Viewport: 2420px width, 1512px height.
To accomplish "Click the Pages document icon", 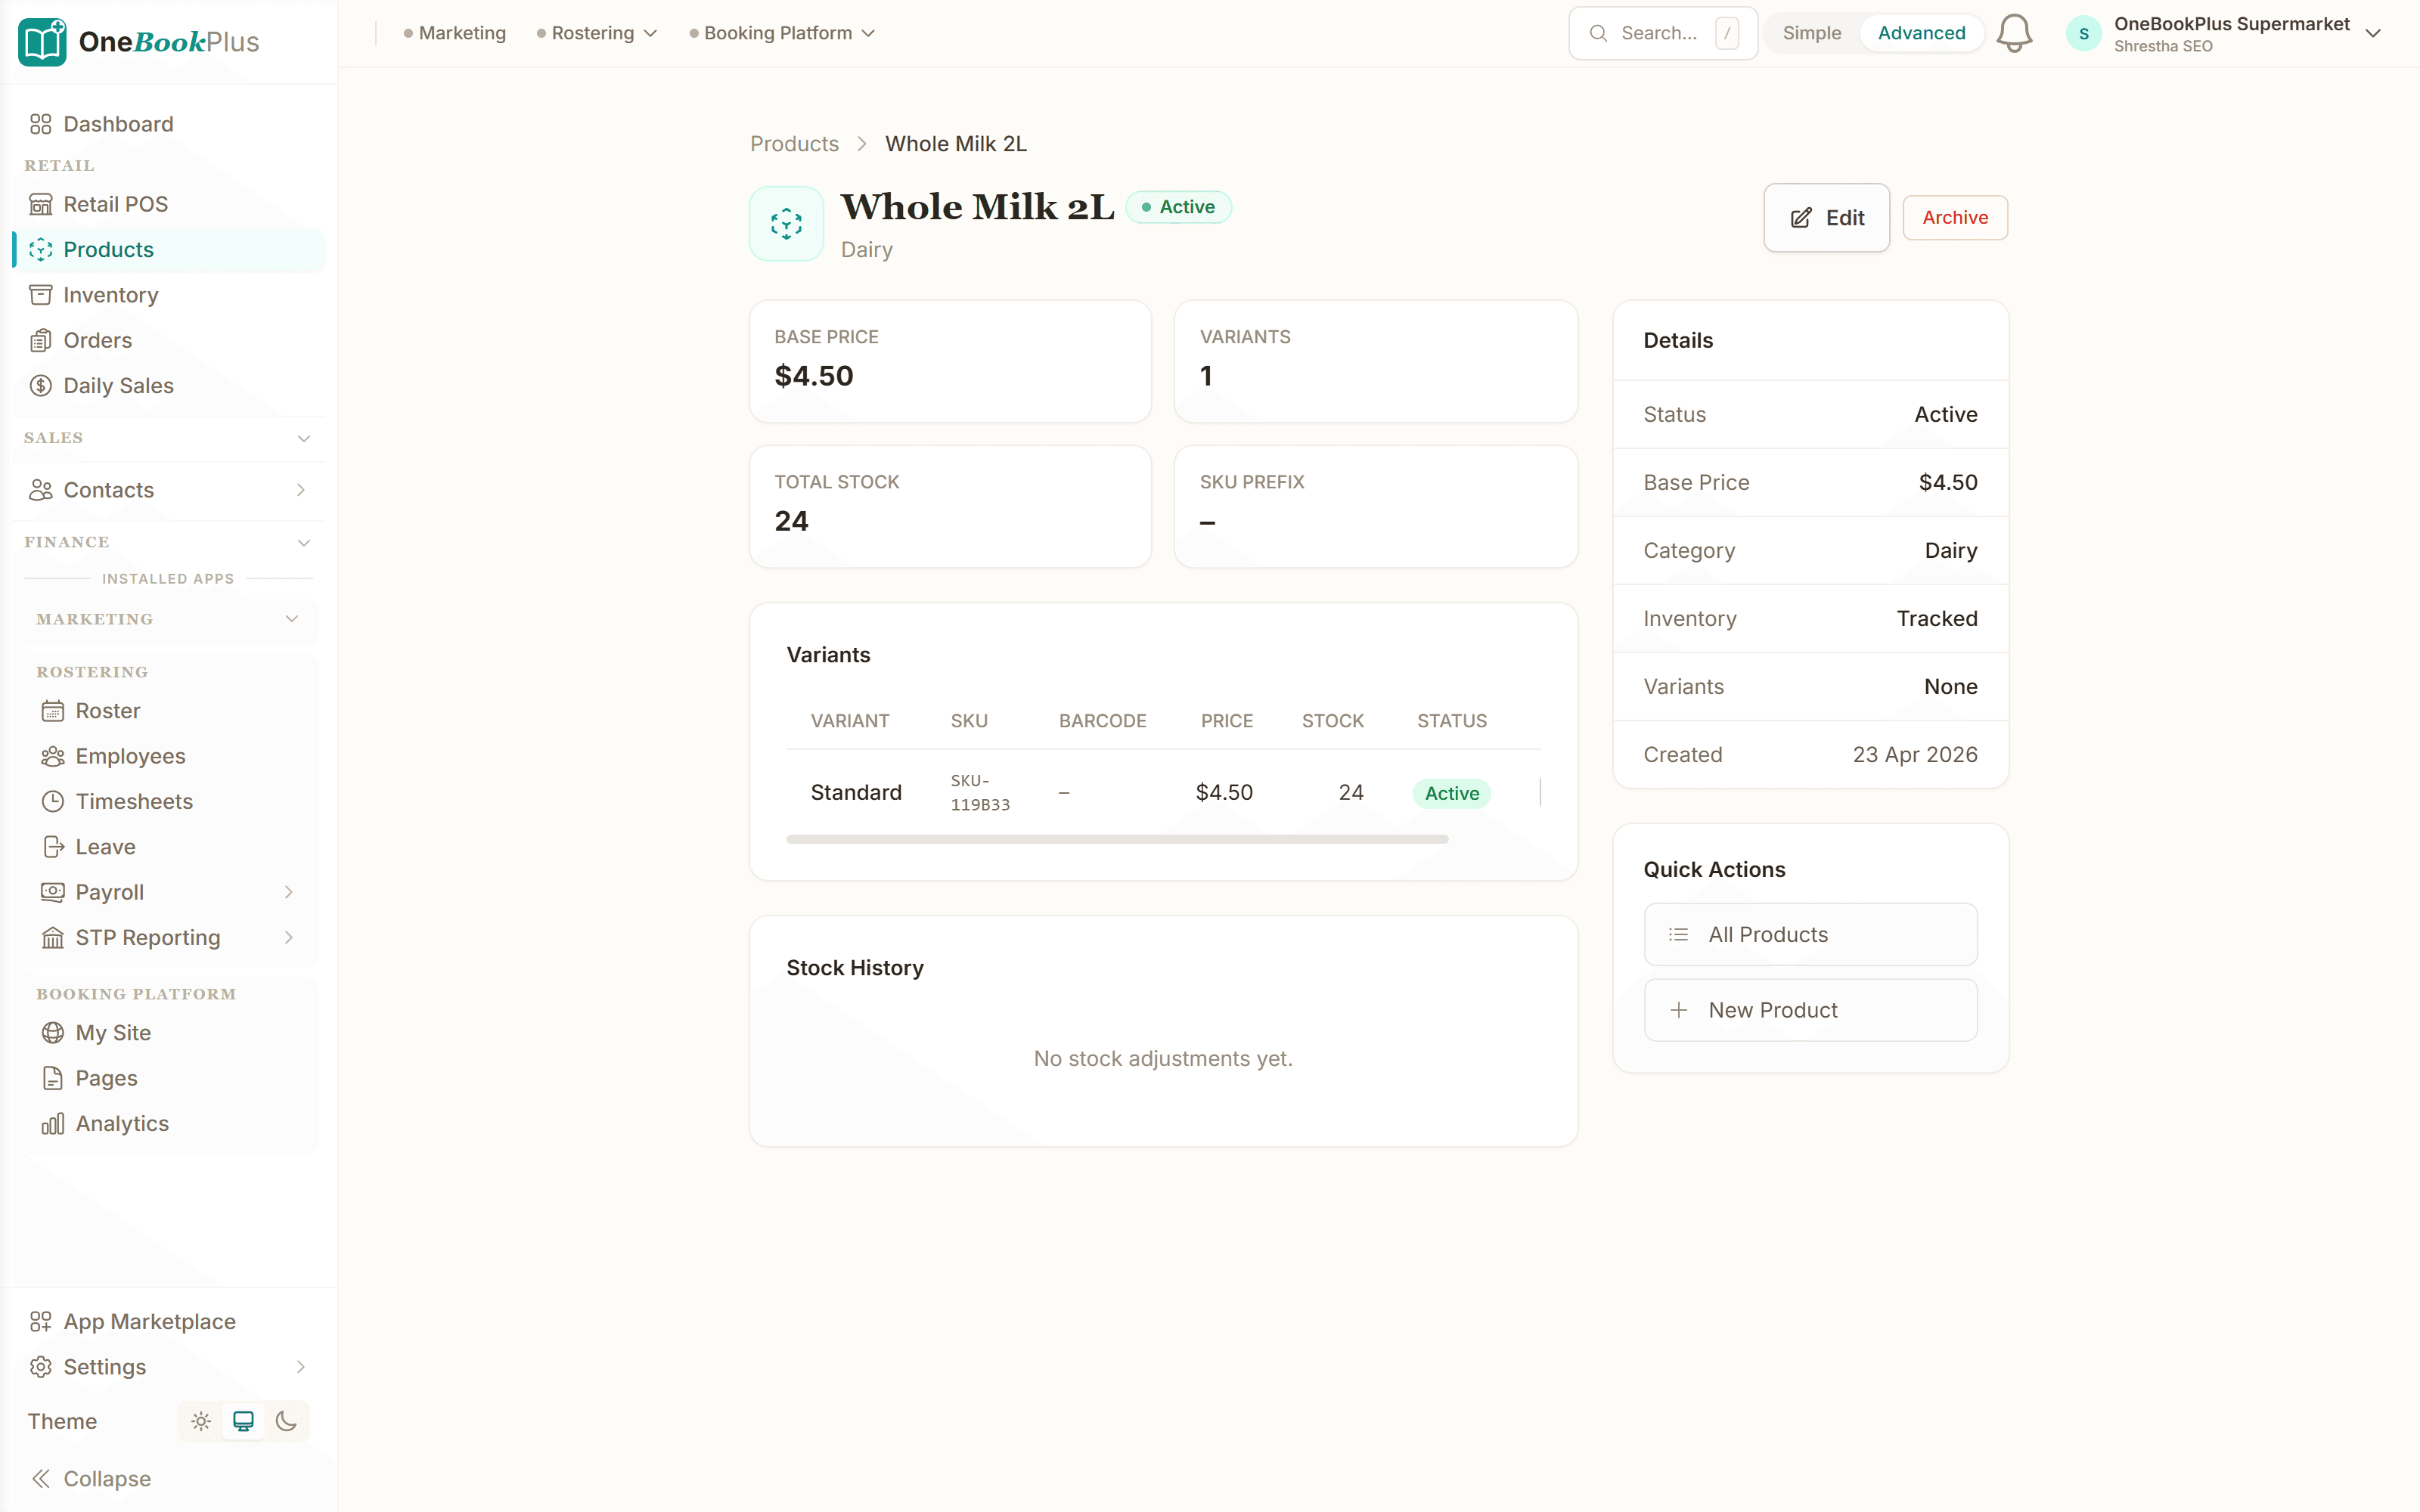I will [x=52, y=1078].
